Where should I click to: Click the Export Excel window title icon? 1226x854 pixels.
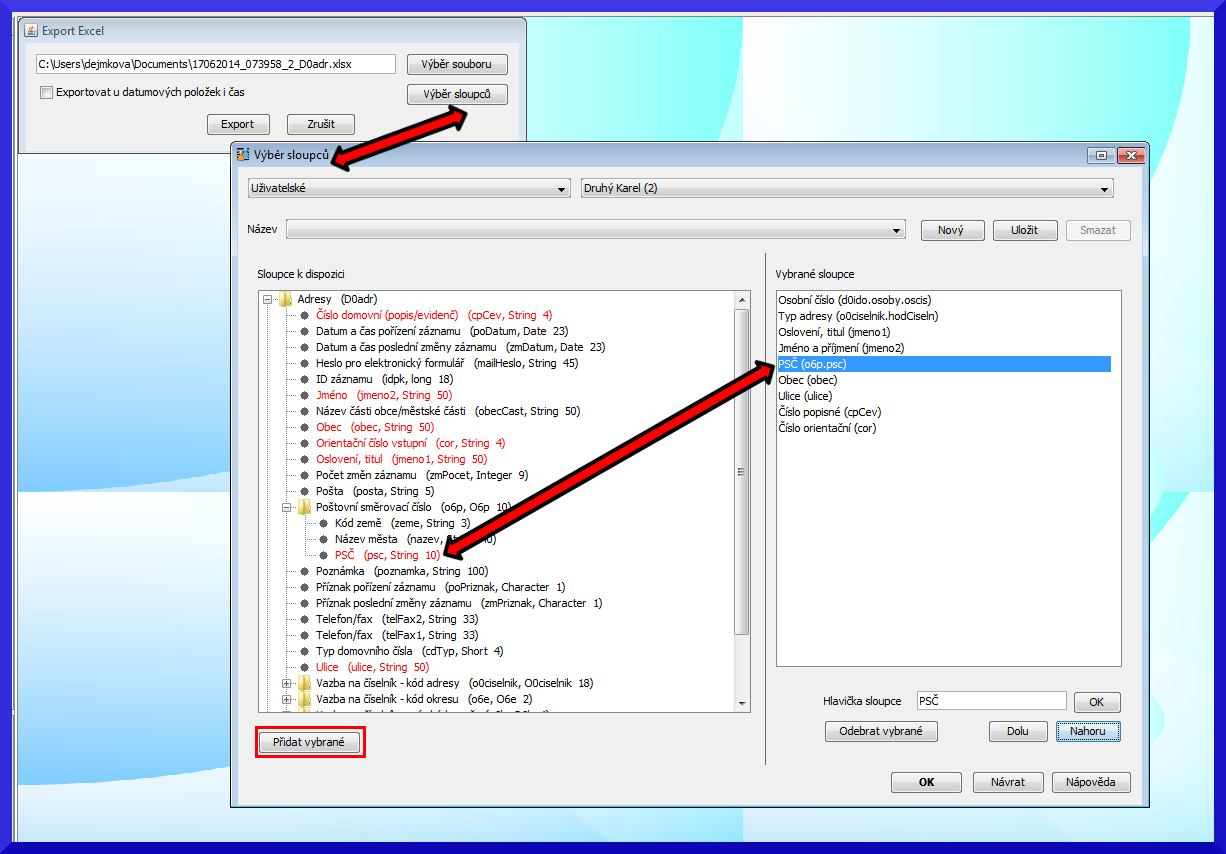30,31
